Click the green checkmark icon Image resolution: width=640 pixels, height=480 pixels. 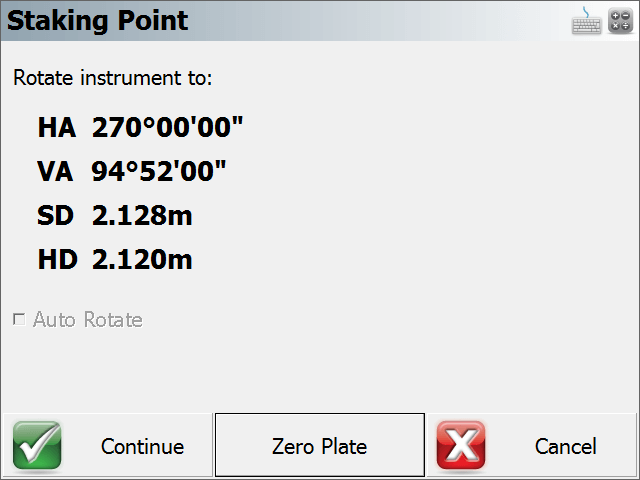click(37, 445)
